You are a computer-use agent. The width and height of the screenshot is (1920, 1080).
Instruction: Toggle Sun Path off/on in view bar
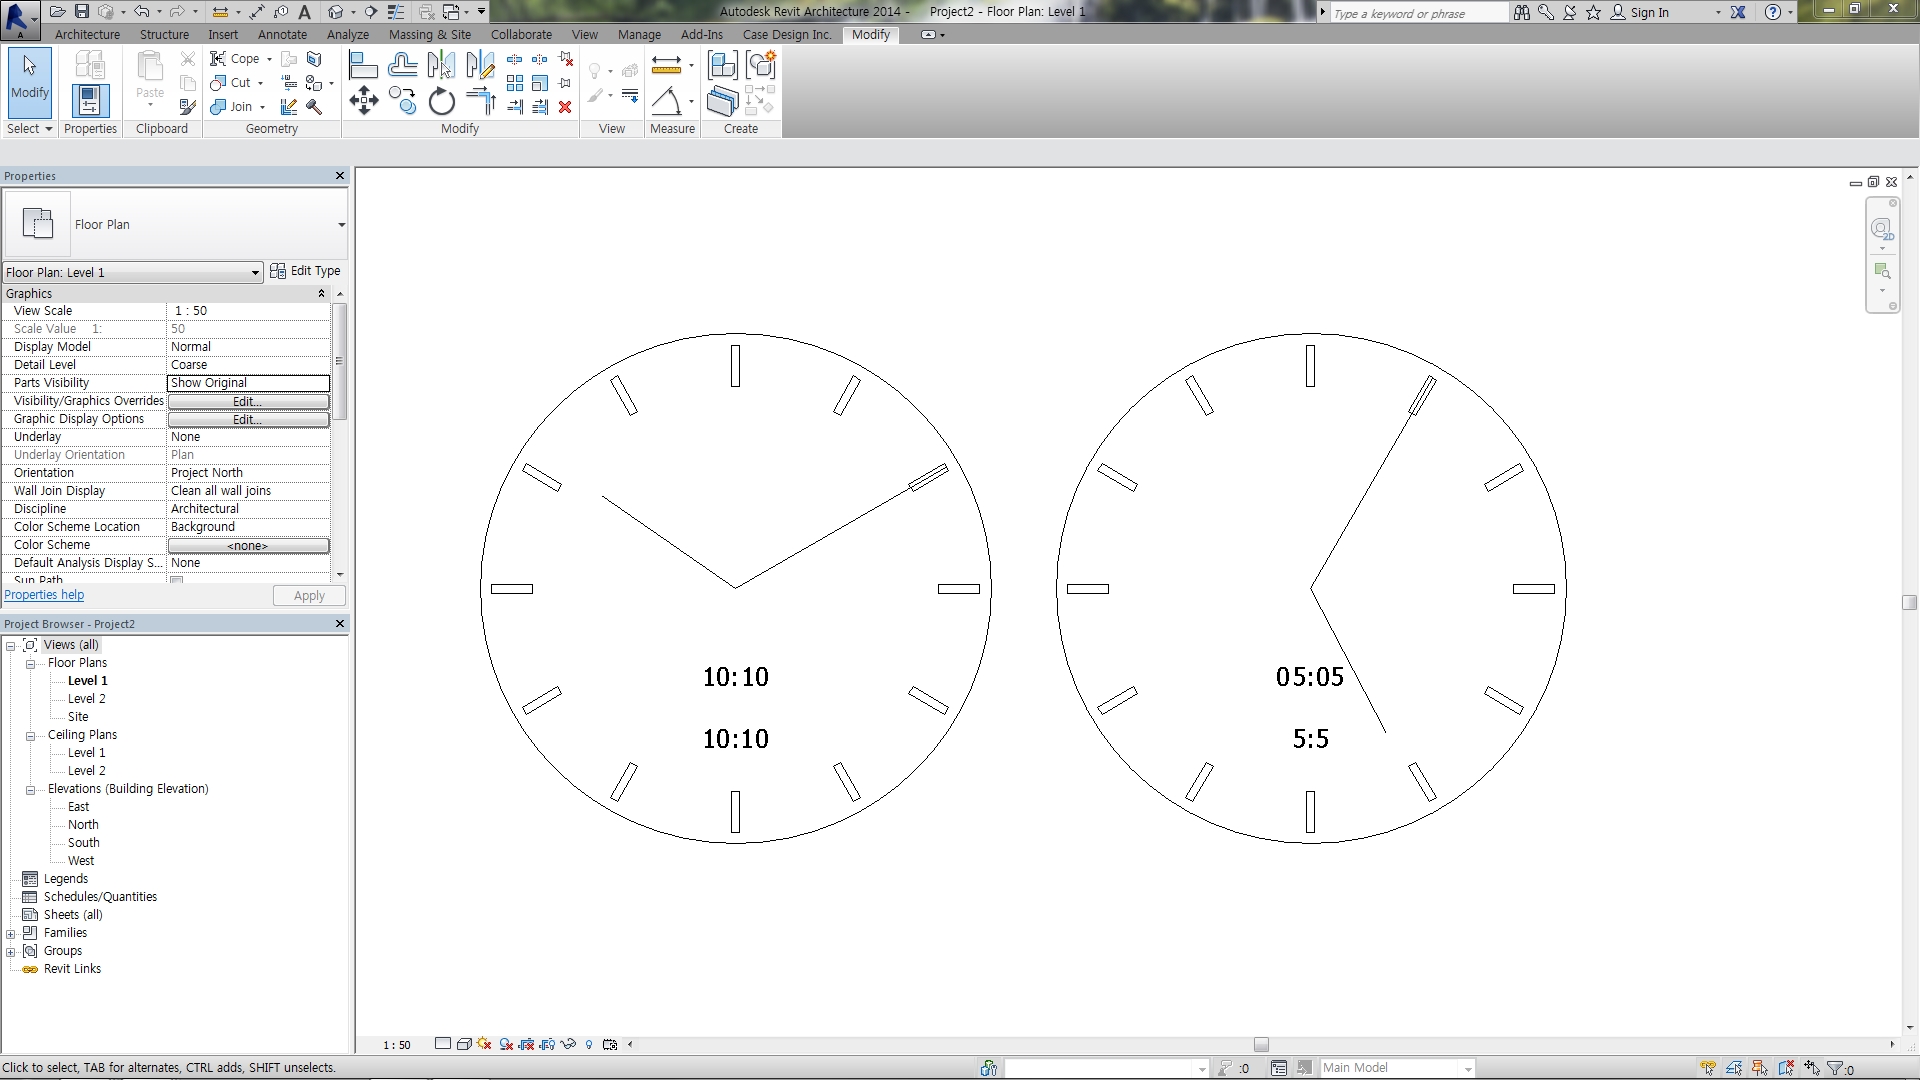(x=484, y=1044)
